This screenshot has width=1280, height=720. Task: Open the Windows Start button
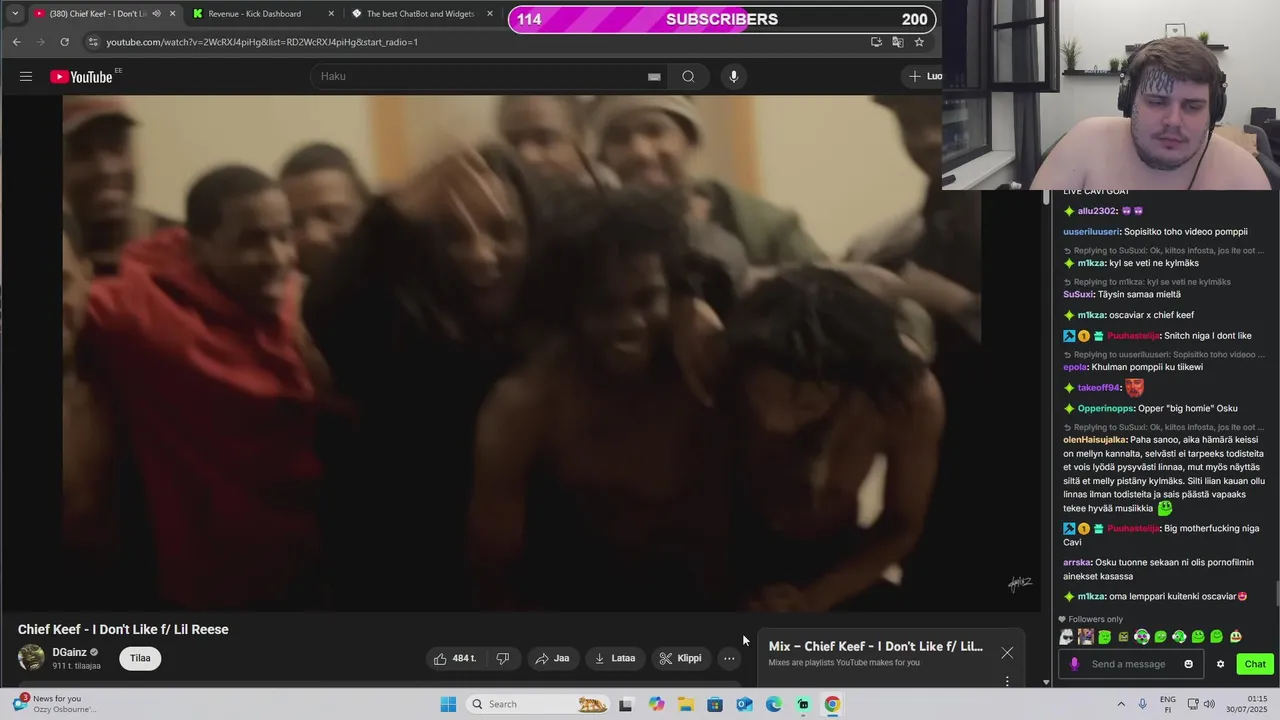click(x=448, y=704)
